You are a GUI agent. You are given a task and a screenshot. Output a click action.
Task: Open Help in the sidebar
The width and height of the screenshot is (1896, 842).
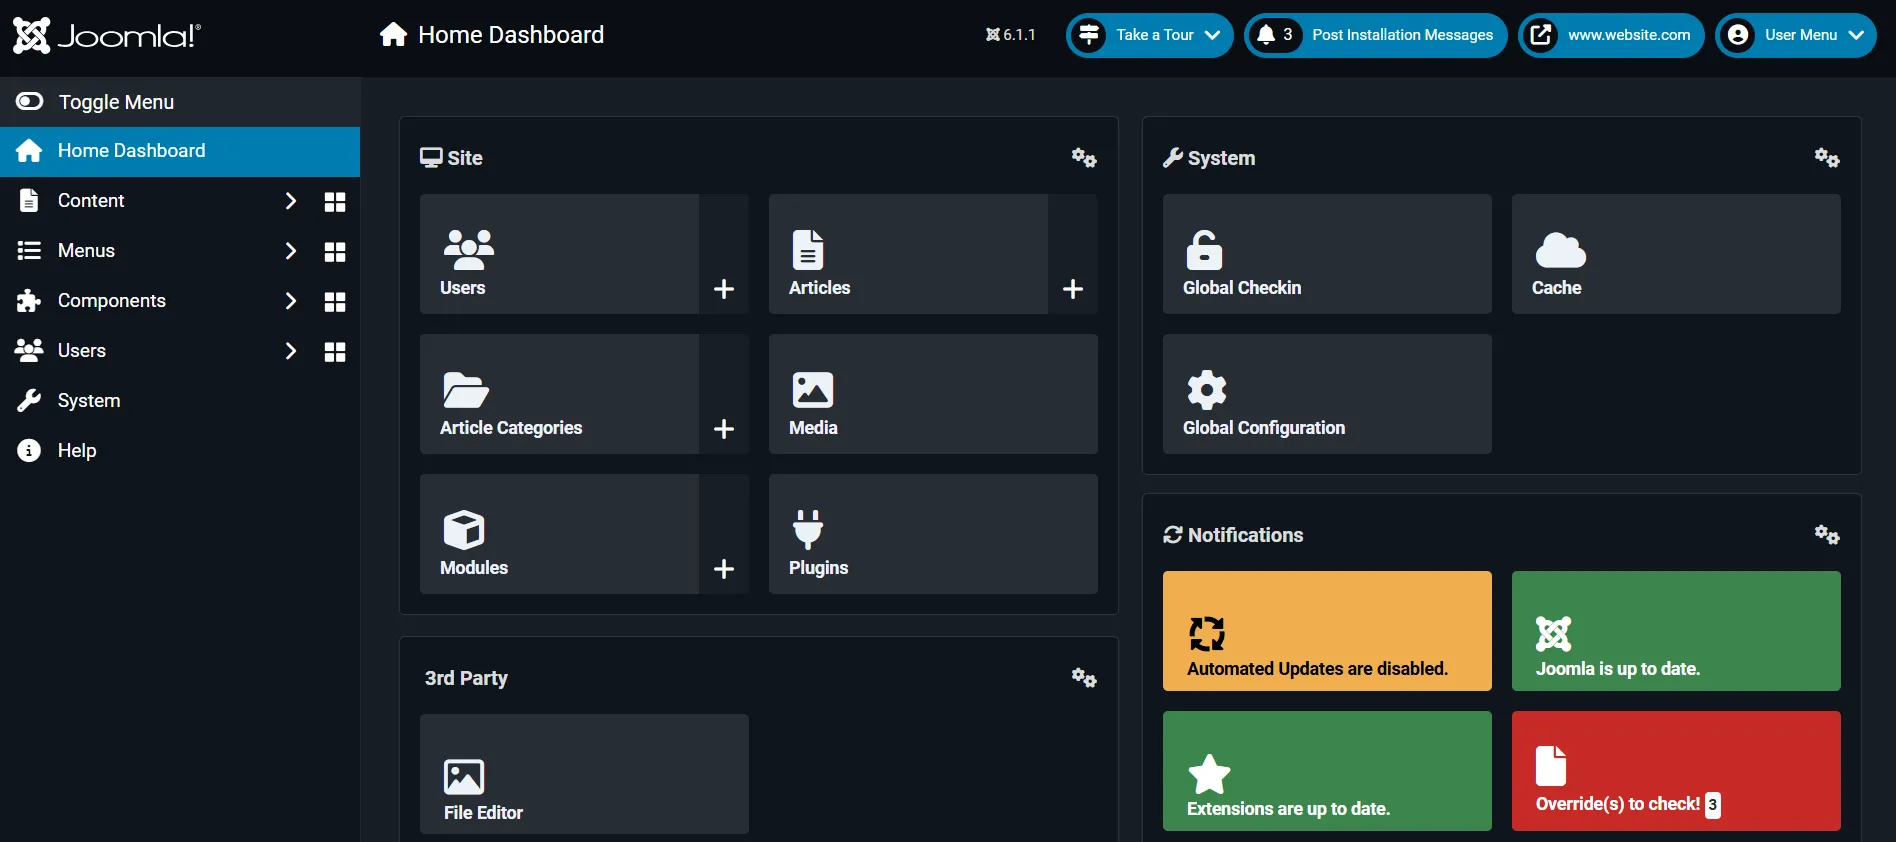pos(180,451)
